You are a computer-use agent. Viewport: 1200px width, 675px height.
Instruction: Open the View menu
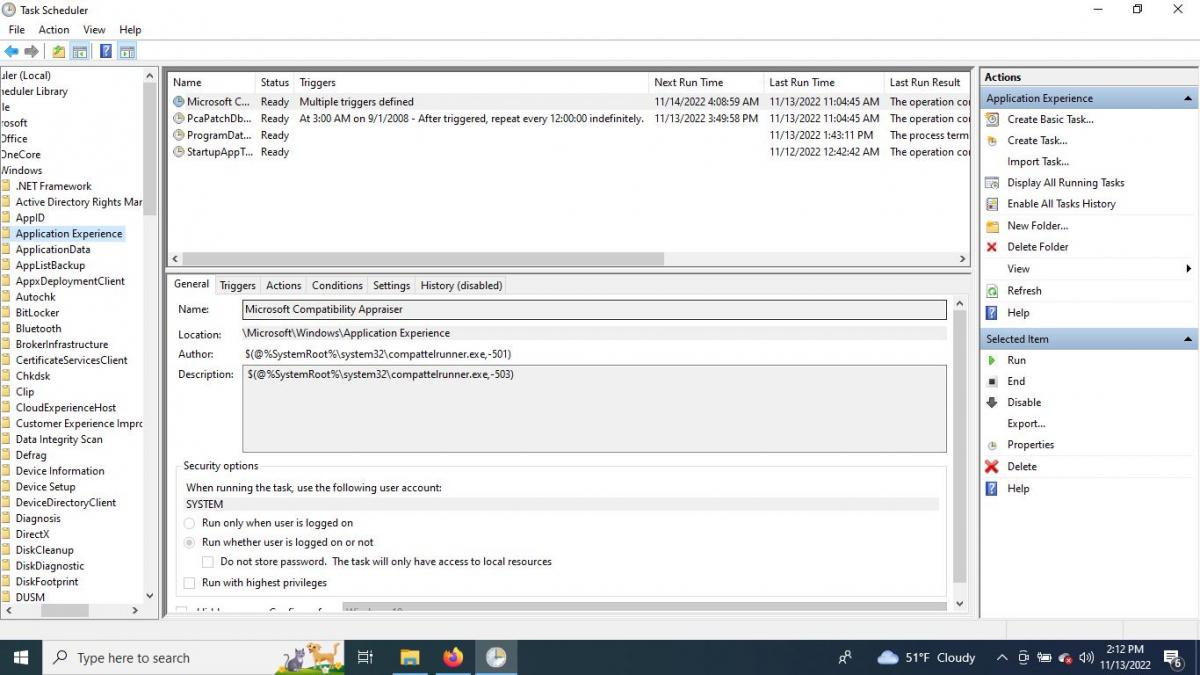94,30
